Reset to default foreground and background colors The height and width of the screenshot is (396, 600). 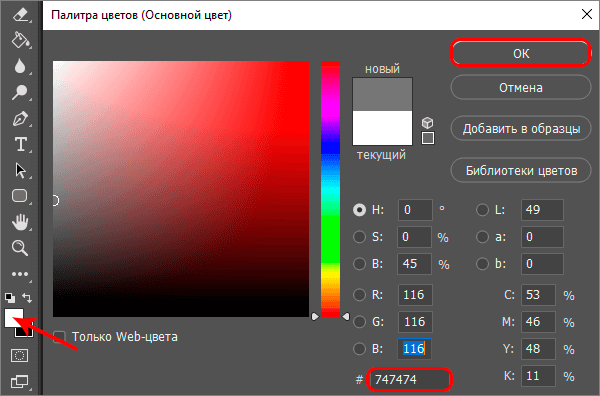[x=10, y=298]
